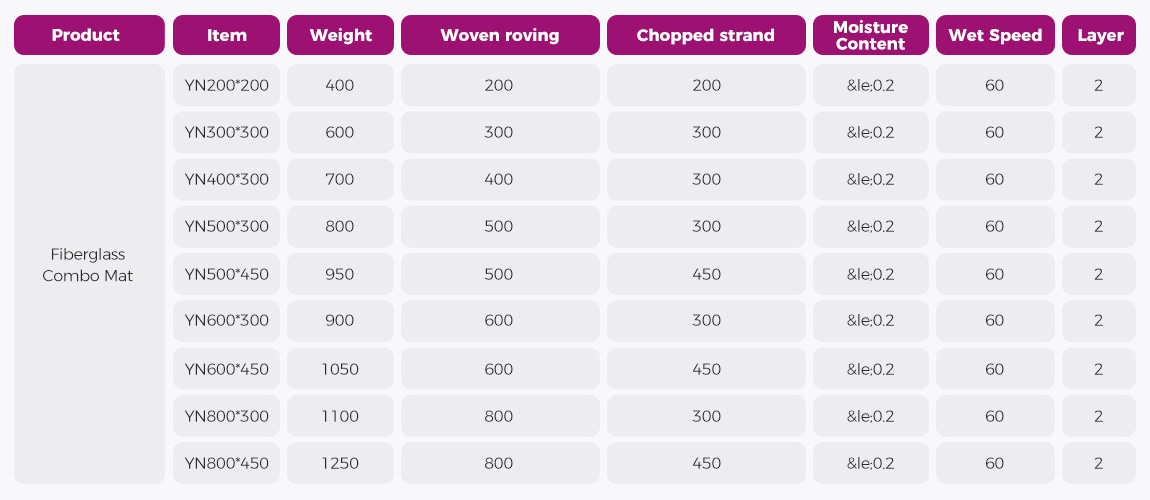Image resolution: width=1150 pixels, height=500 pixels.
Task: Click the Weight header cell
Action: coord(340,35)
